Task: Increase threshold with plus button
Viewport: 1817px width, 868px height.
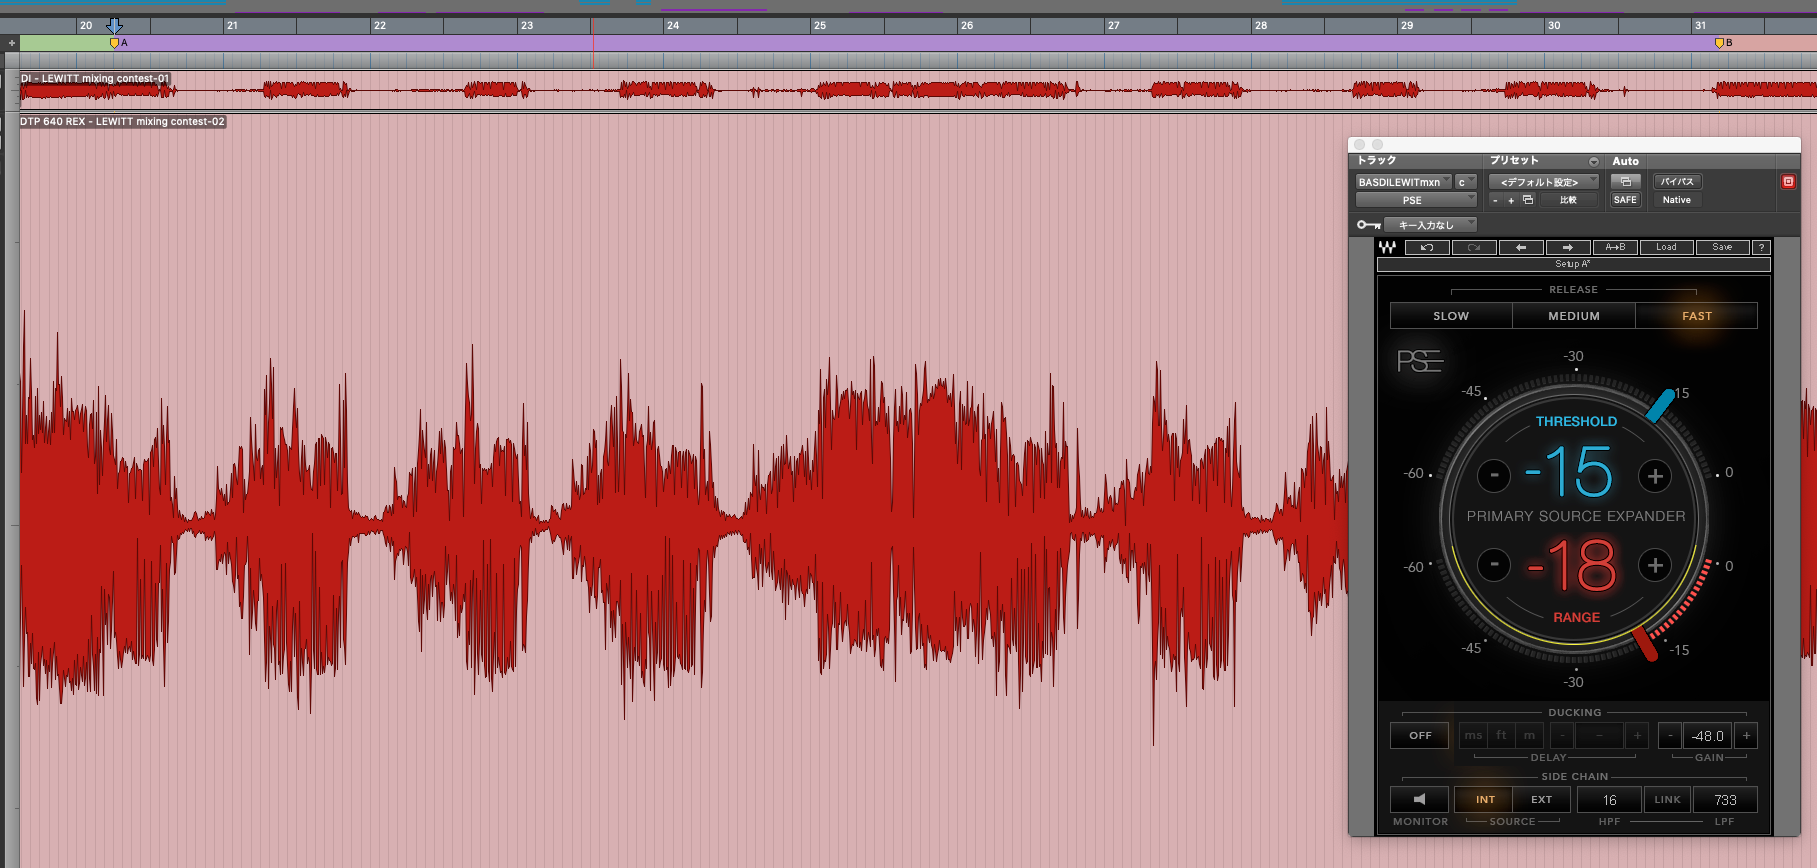Action: (1655, 476)
